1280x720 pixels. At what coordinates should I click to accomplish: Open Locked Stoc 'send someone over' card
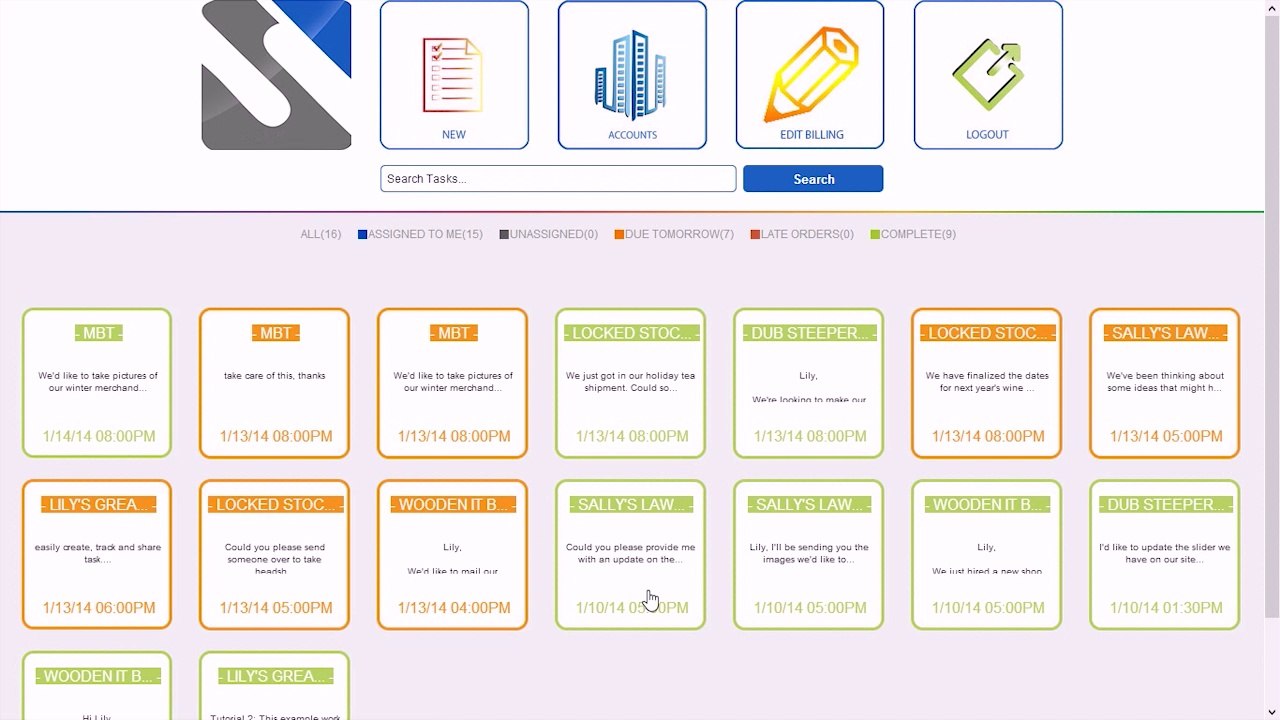point(275,555)
